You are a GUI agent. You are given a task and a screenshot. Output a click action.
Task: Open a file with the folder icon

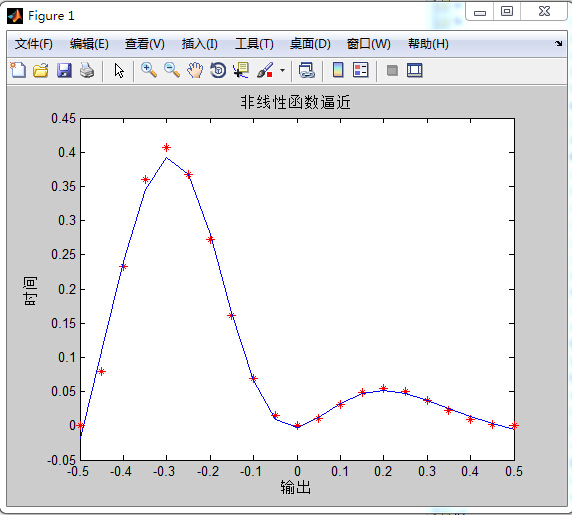click(40, 70)
